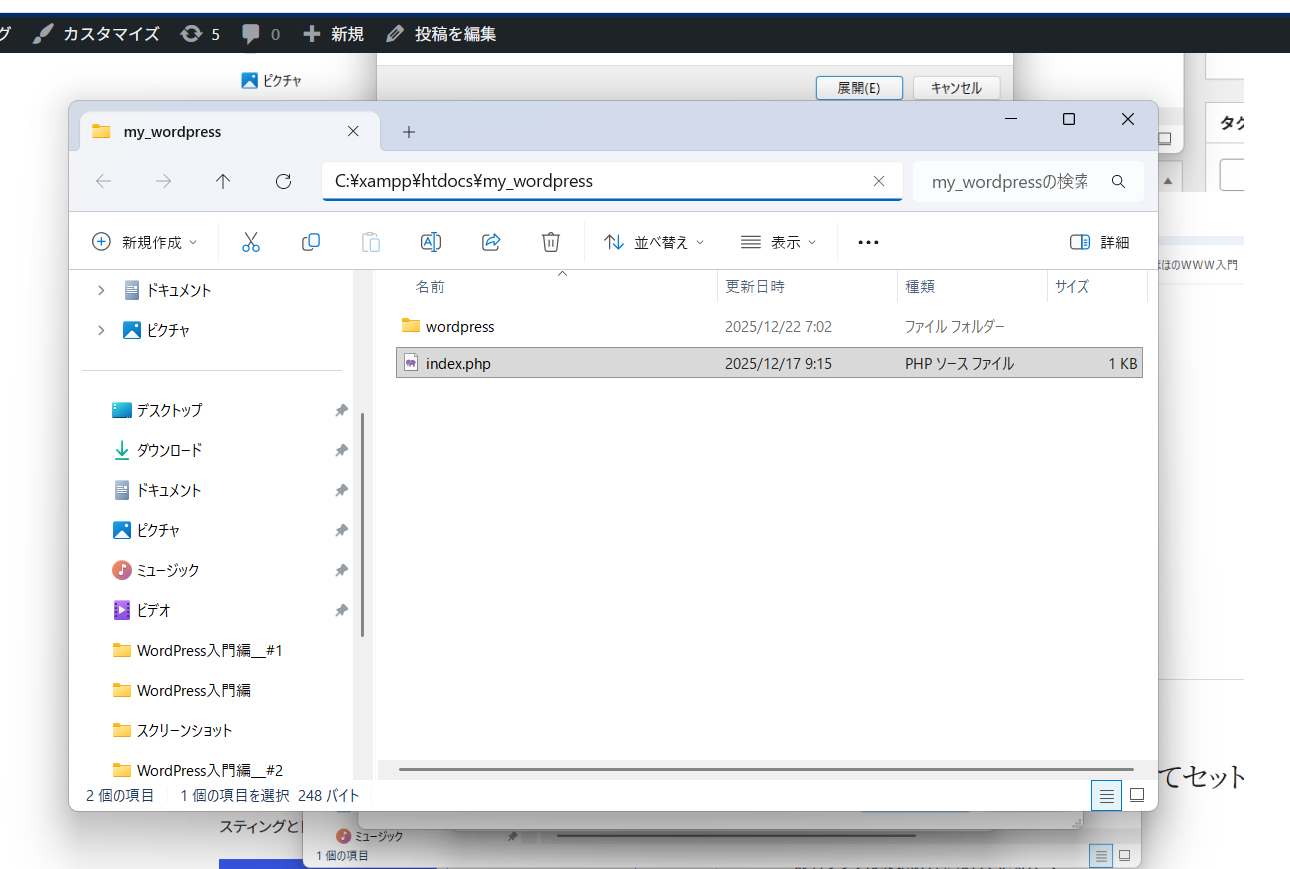
Task: Click the Copy icon in toolbar
Action: 311,242
